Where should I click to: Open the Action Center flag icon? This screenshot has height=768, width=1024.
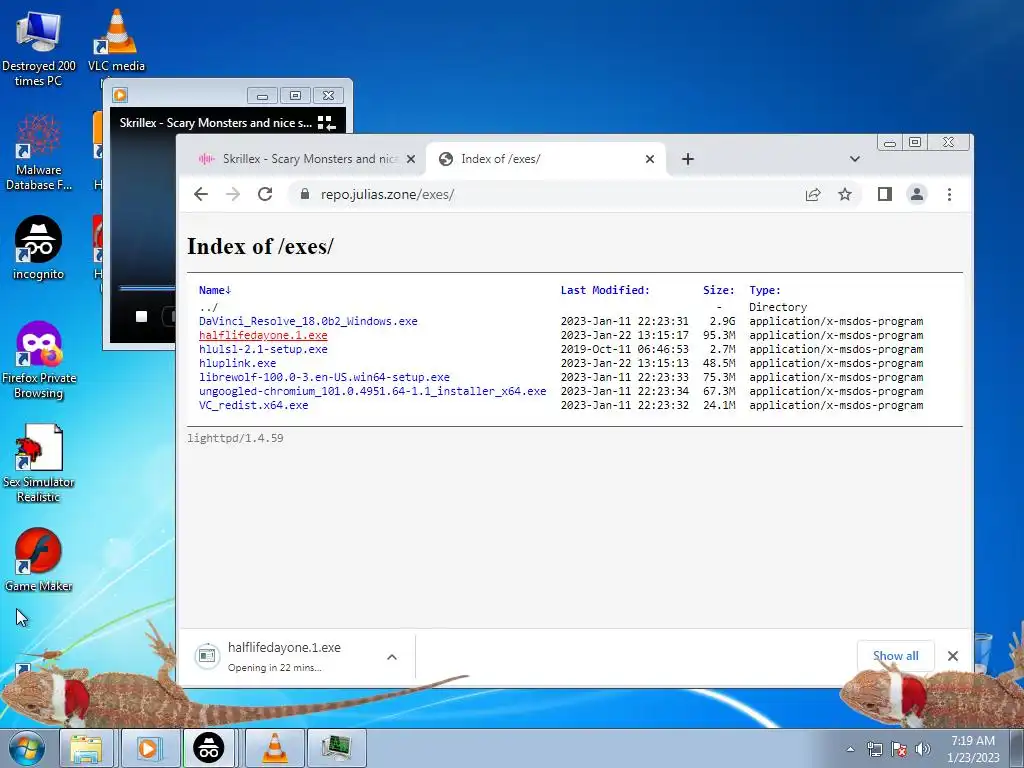click(899, 749)
